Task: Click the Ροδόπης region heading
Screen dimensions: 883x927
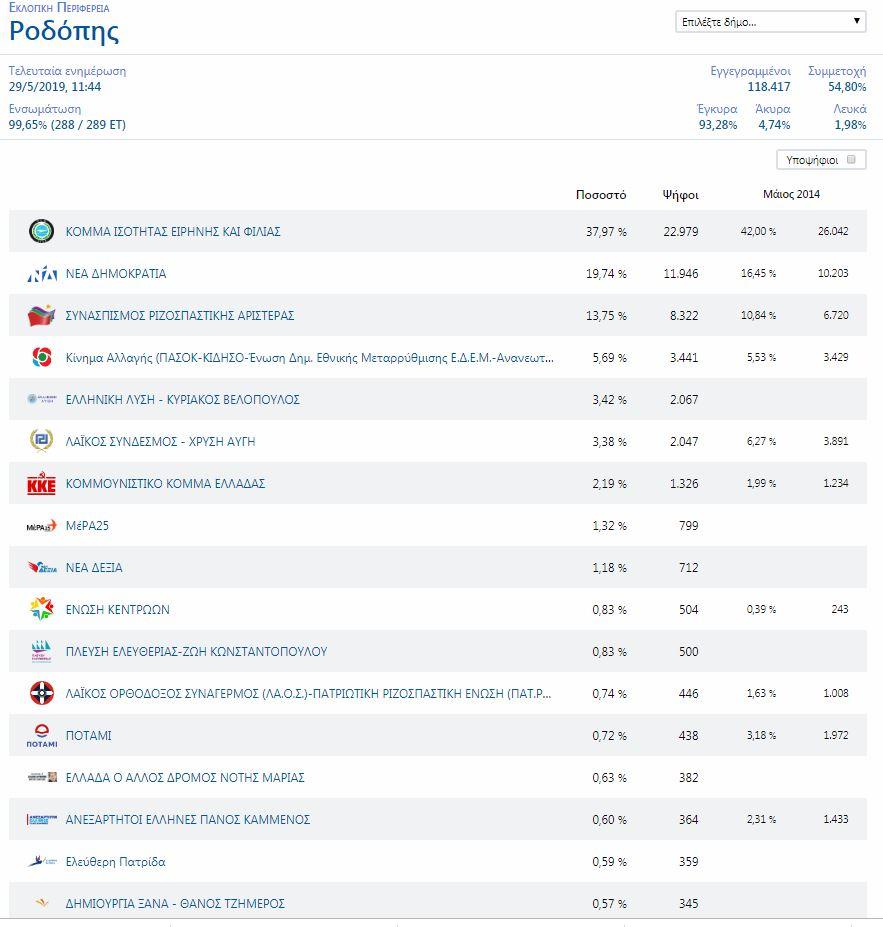Action: 64,31
